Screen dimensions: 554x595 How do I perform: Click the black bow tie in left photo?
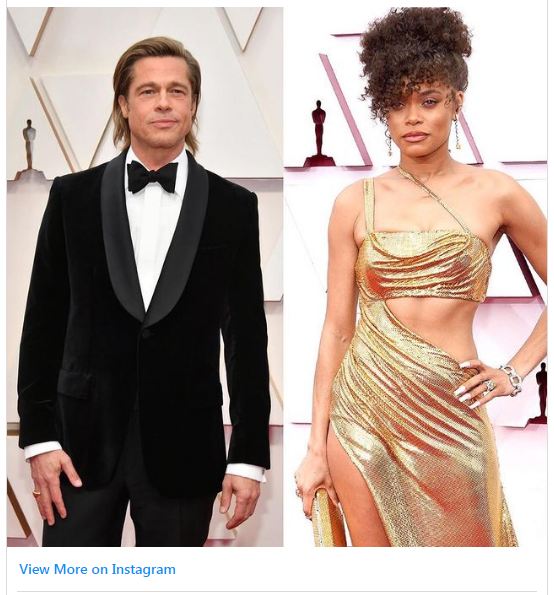pyautogui.click(x=153, y=177)
